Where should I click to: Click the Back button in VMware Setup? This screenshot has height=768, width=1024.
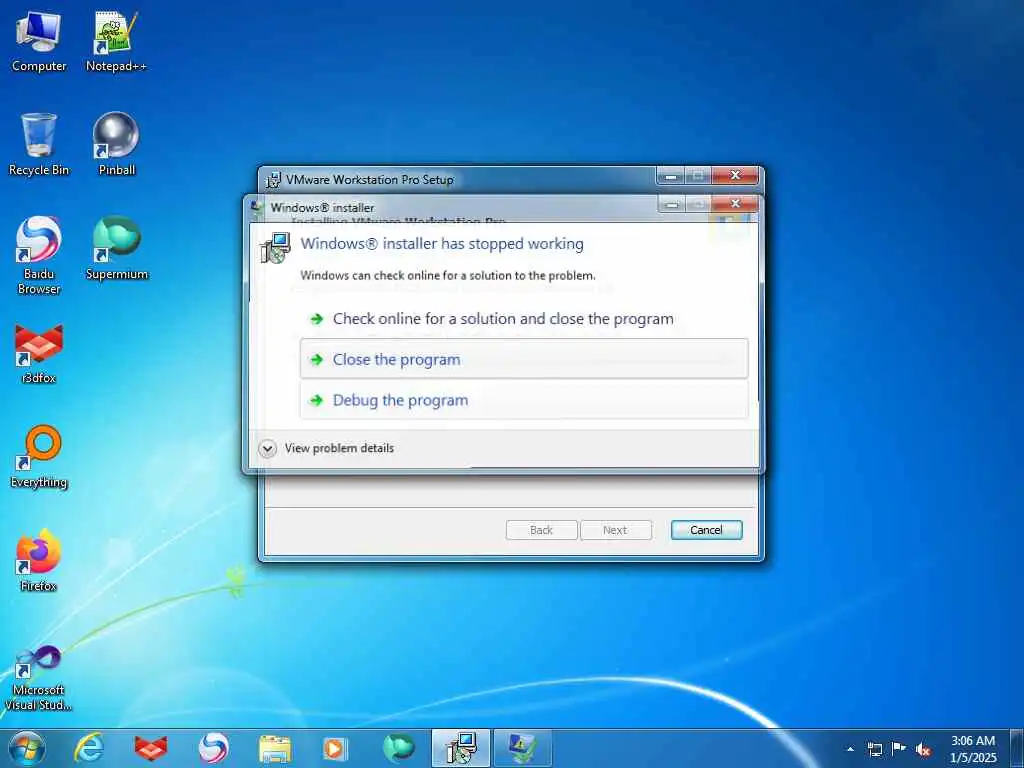coord(541,530)
